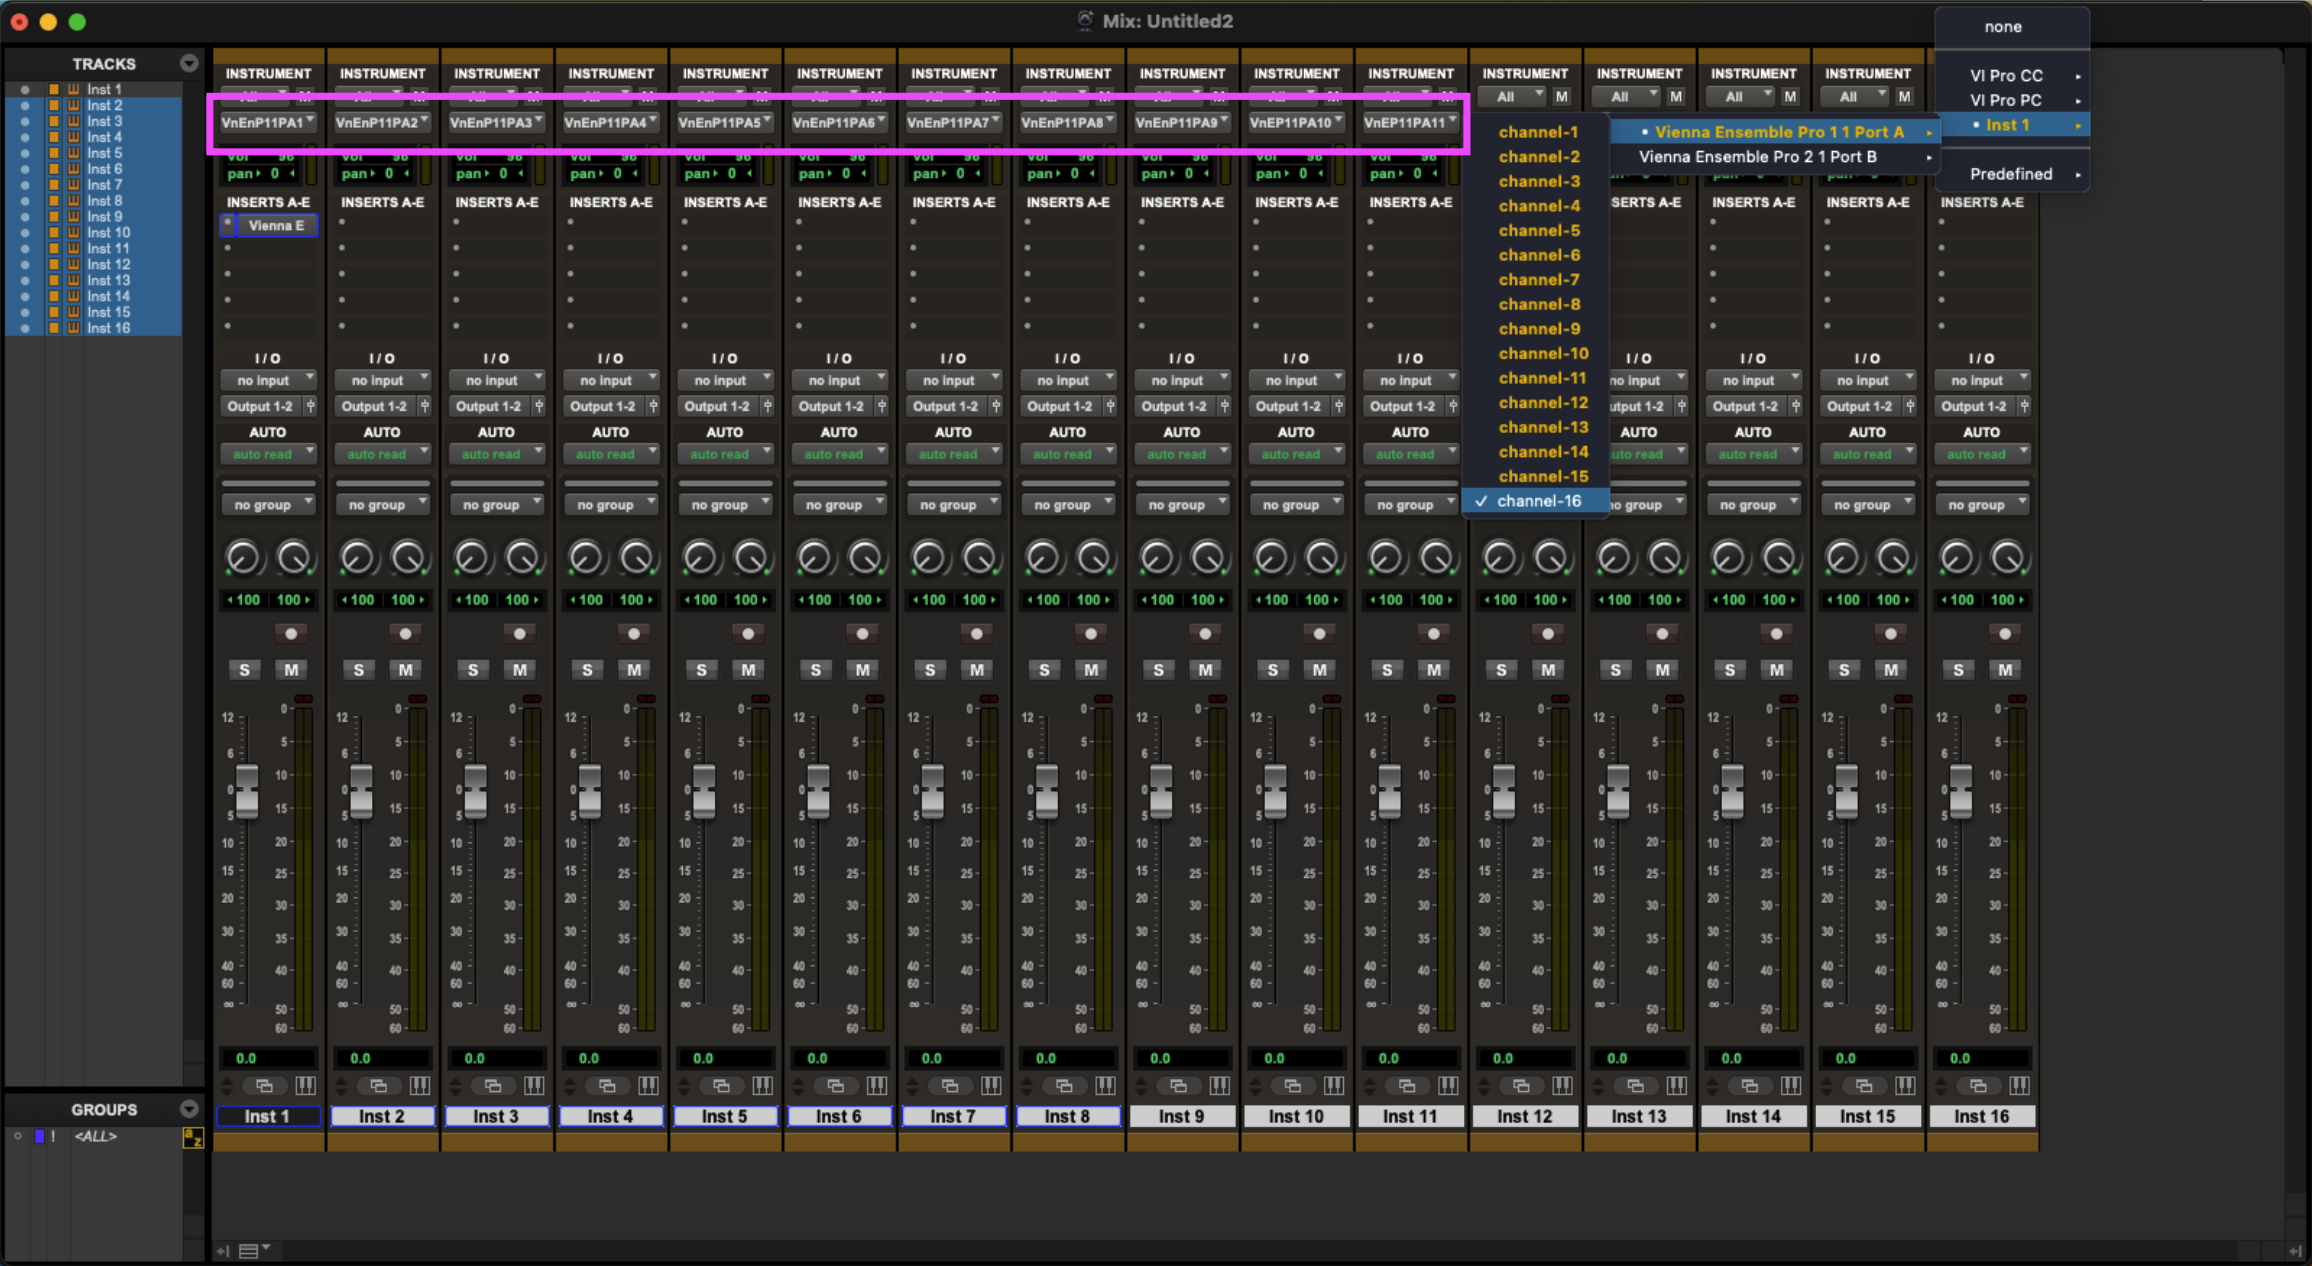Click the Inst 1 volume fader handle

pos(246,791)
